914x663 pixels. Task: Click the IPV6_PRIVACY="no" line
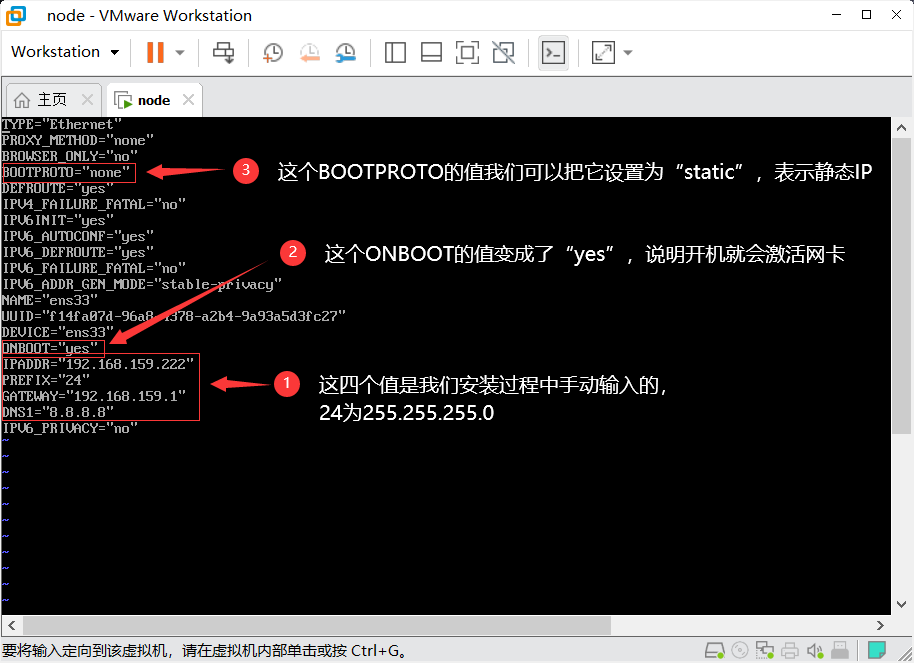pyautogui.click(x=70, y=429)
